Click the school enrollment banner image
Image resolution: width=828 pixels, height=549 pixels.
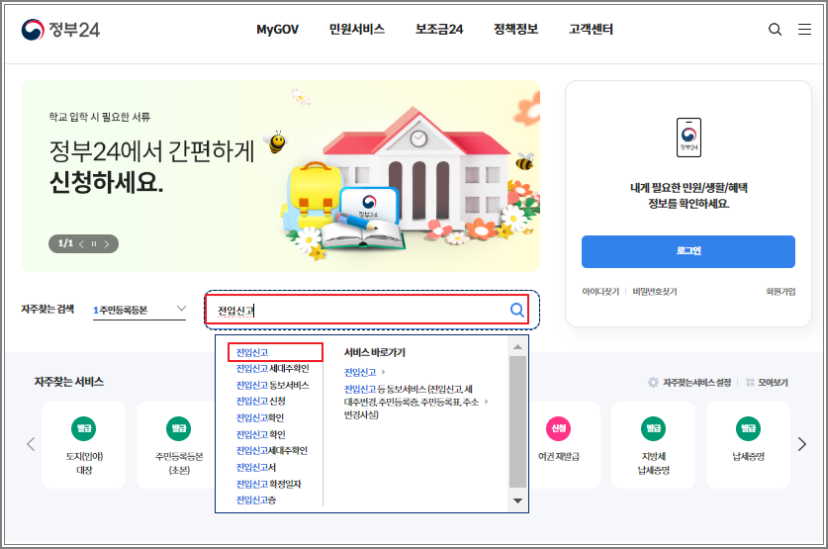click(280, 176)
